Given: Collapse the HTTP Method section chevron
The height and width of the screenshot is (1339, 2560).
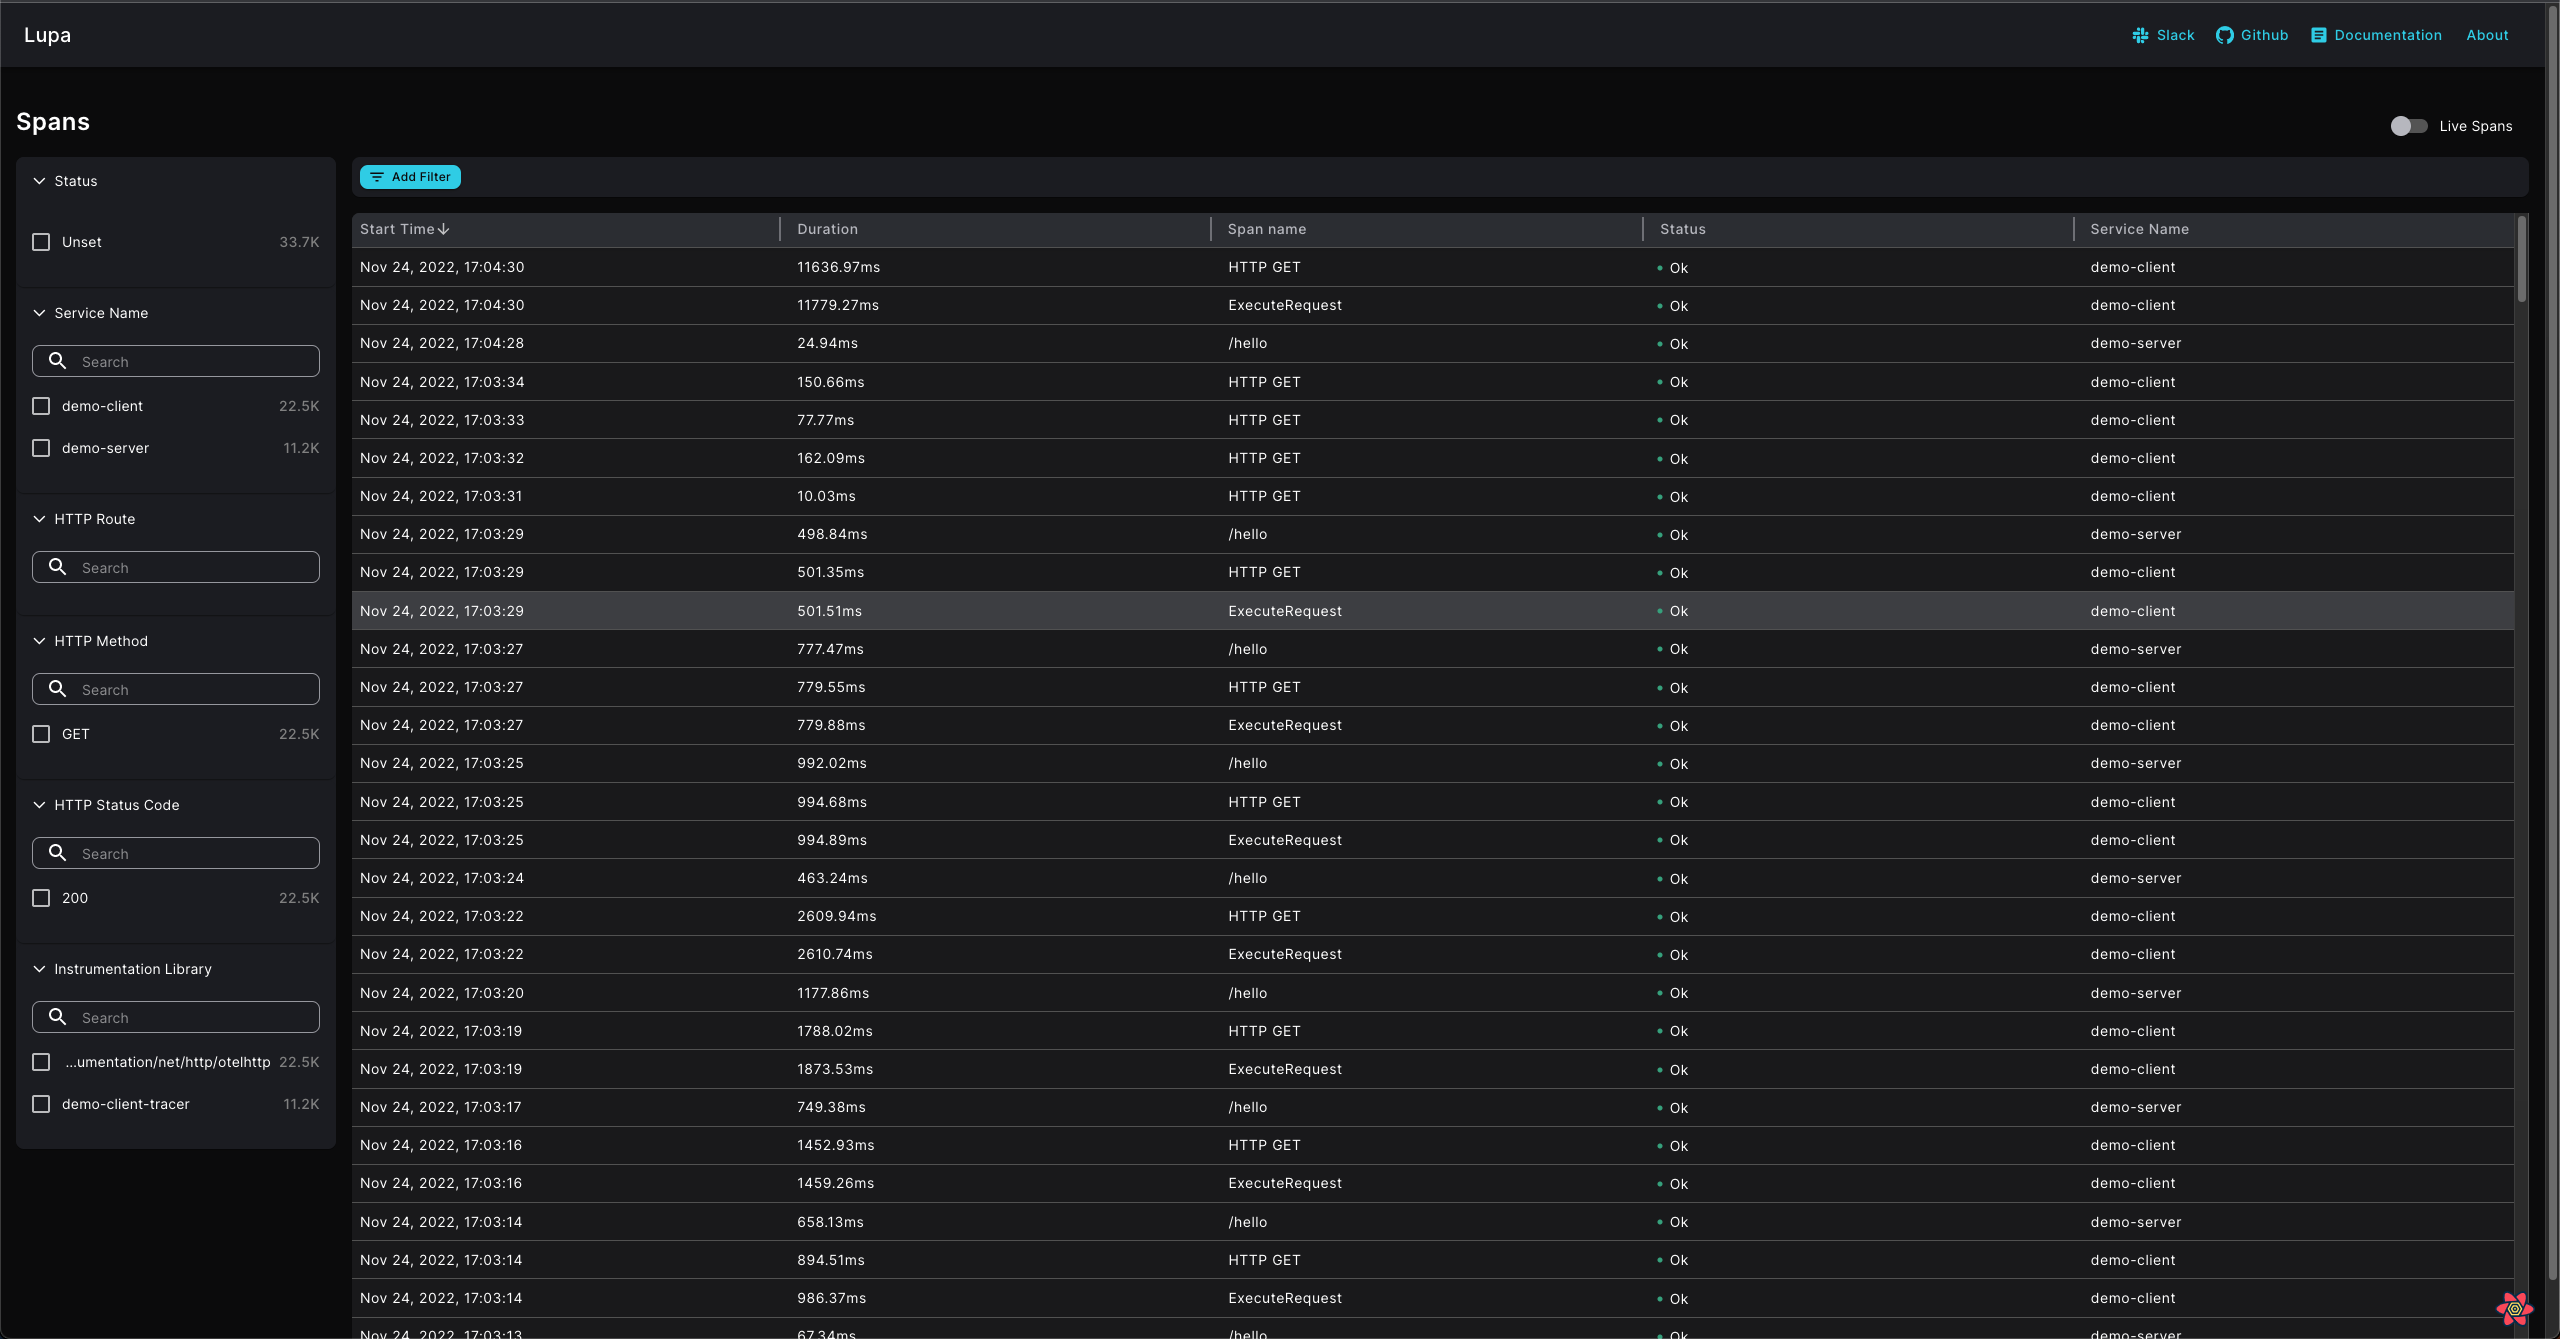Looking at the screenshot, I should [x=40, y=641].
